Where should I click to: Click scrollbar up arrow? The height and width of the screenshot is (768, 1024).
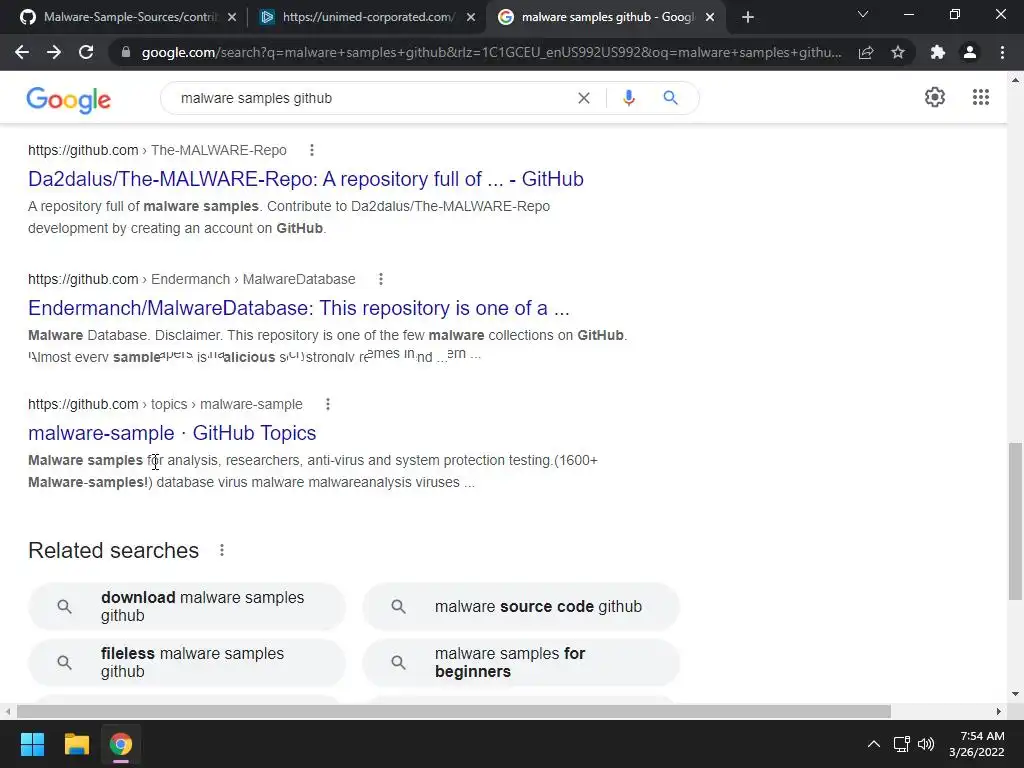(x=1015, y=80)
